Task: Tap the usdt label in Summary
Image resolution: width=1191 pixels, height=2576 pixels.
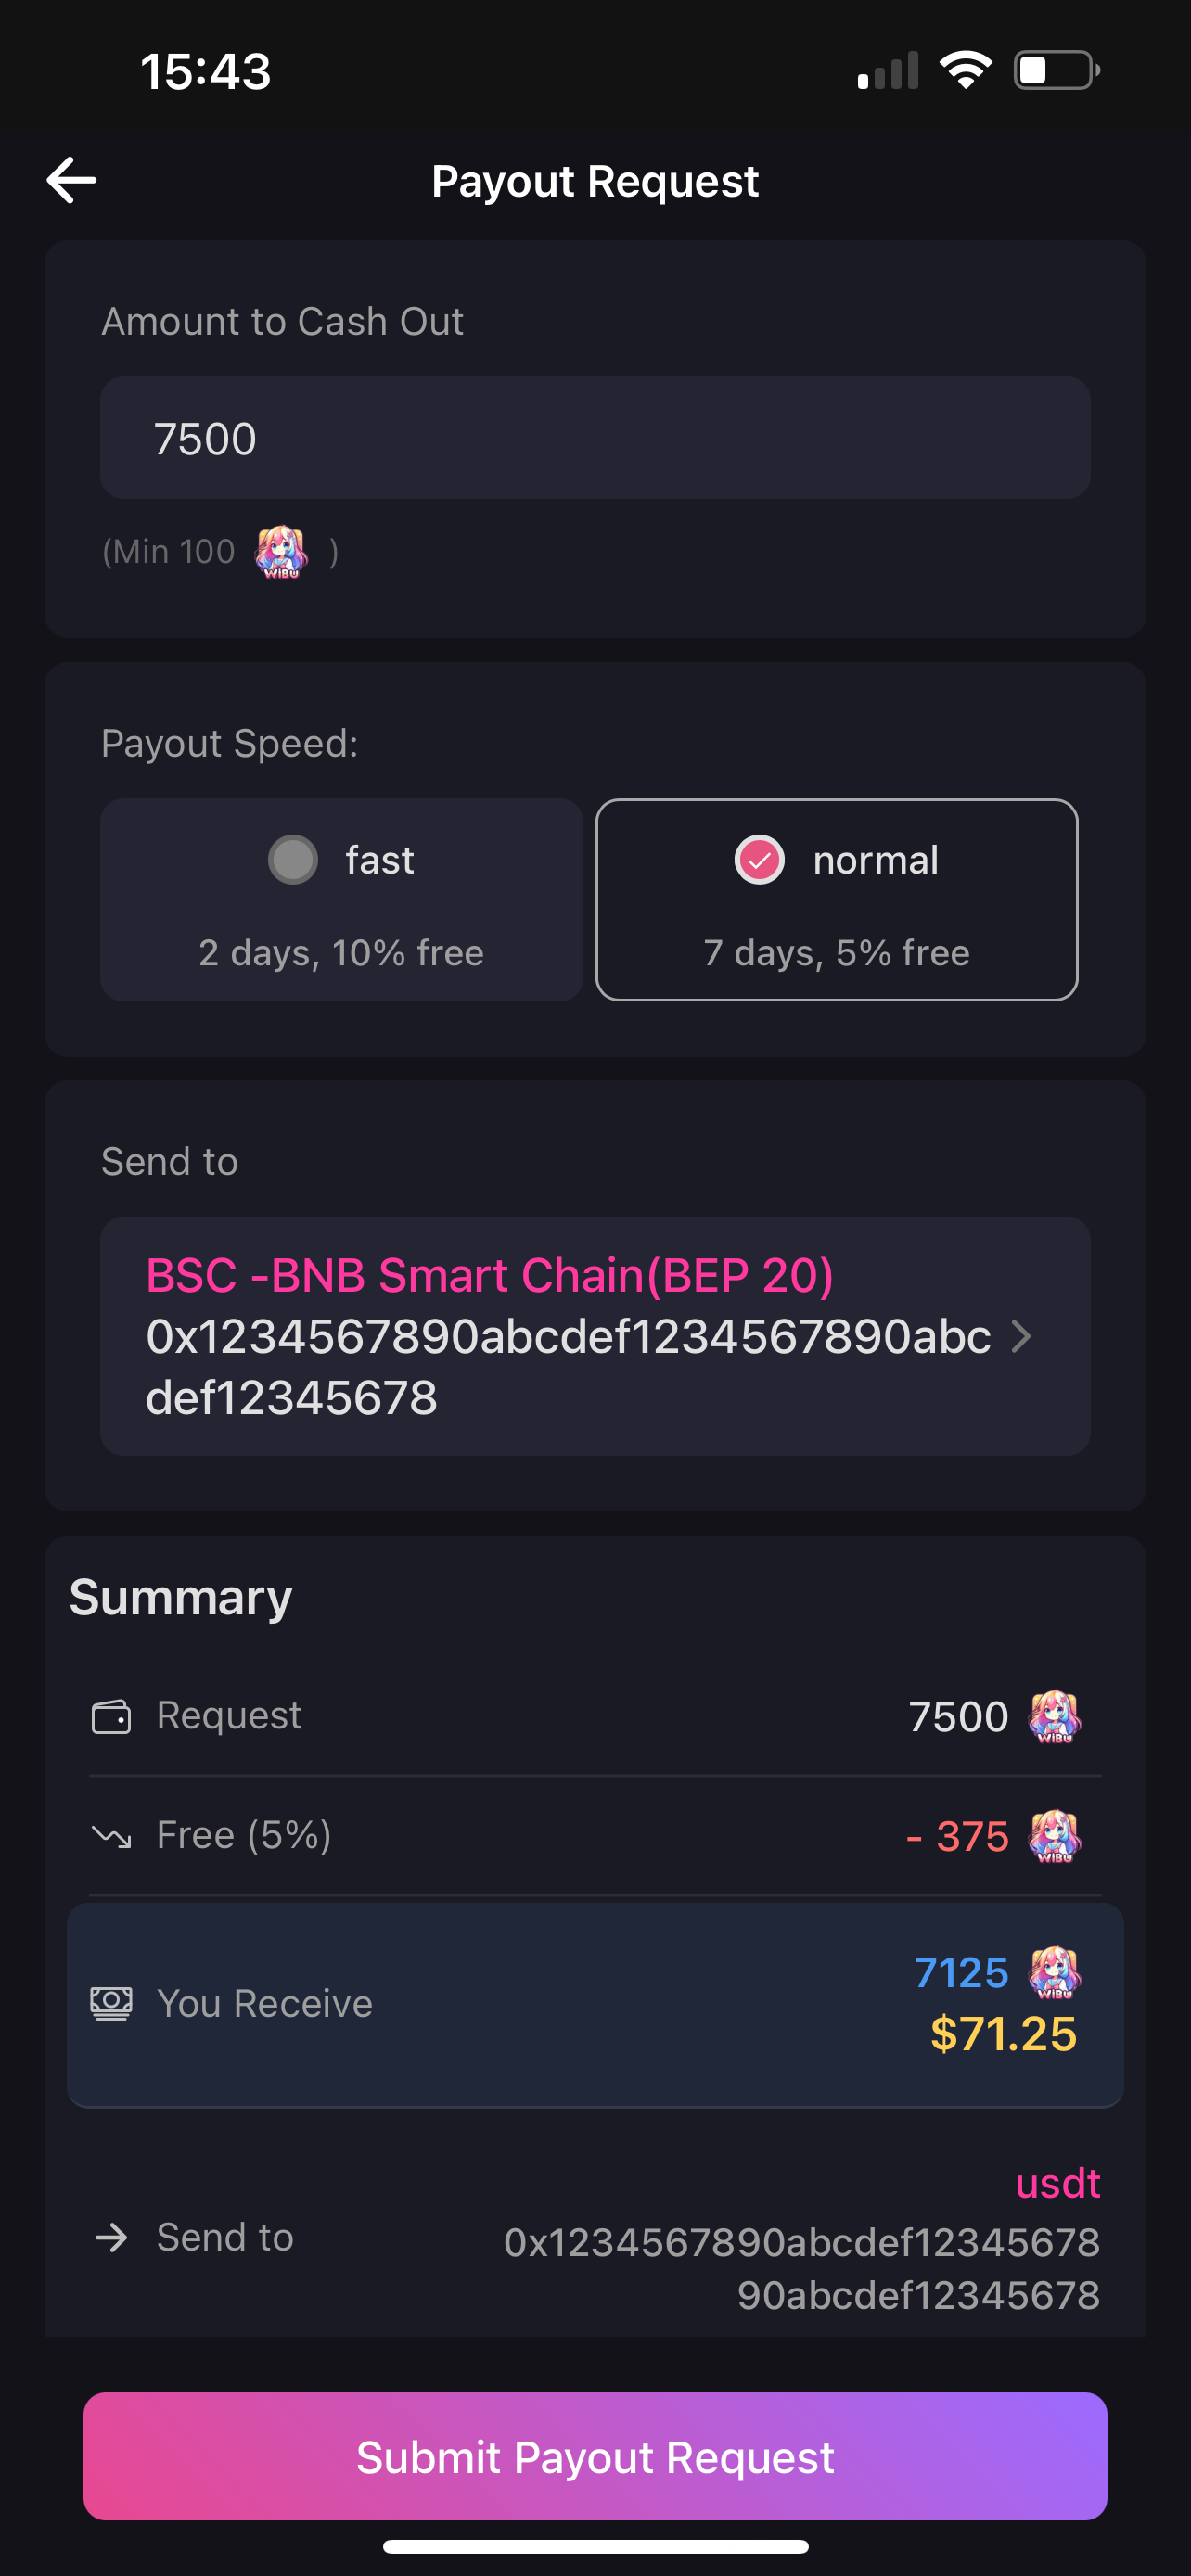Action: click(1057, 2183)
